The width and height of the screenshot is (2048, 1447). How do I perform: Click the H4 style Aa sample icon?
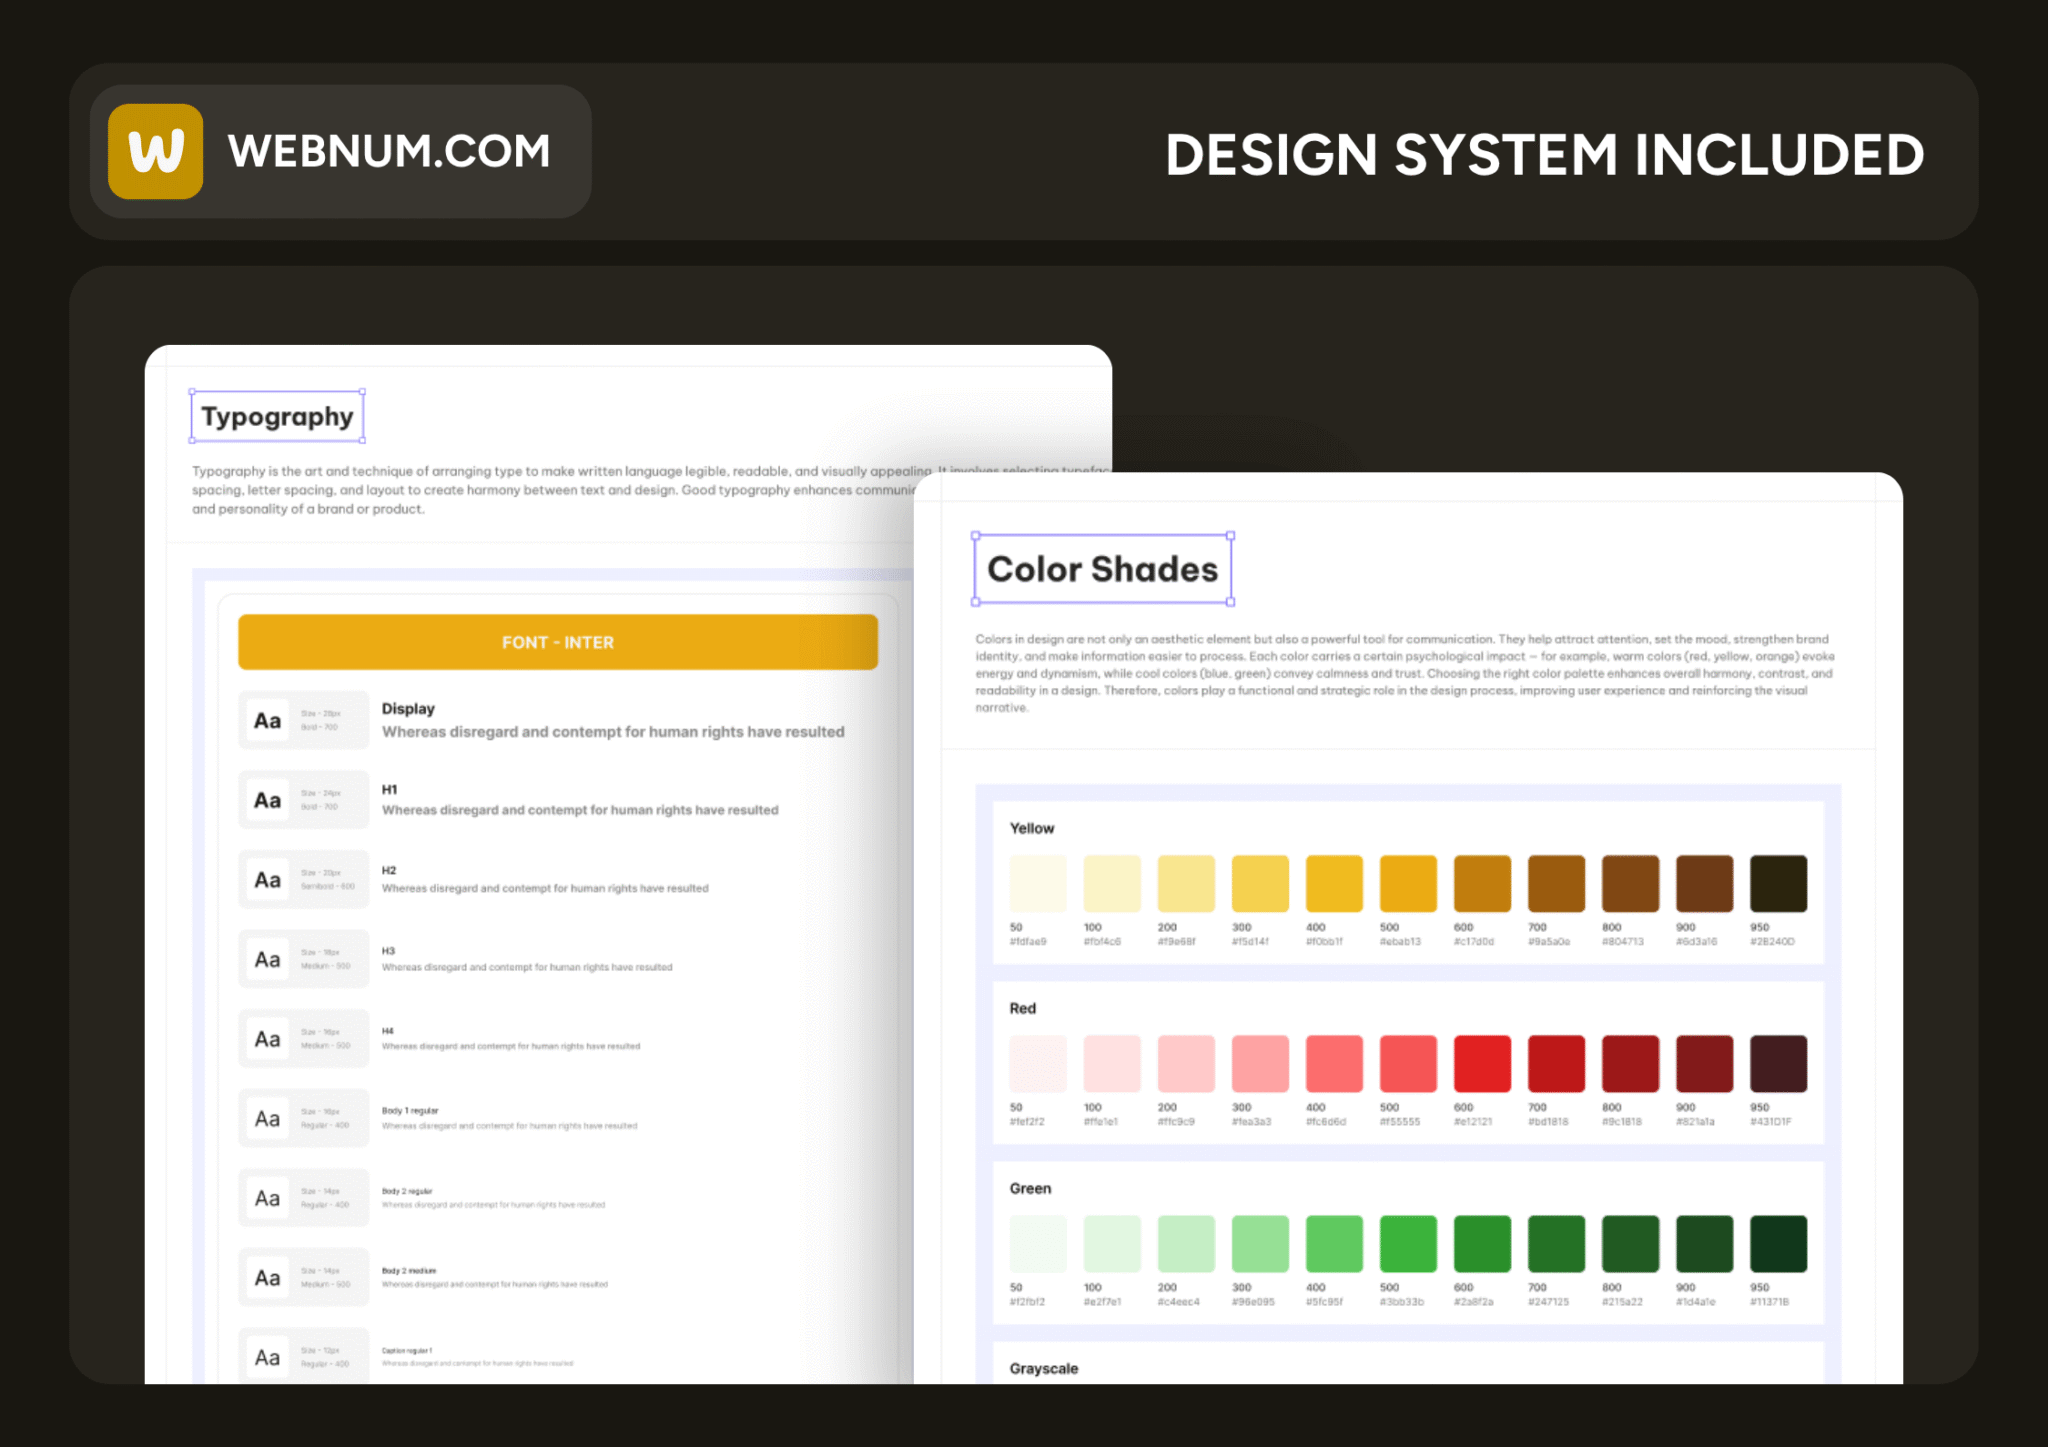[x=267, y=1039]
